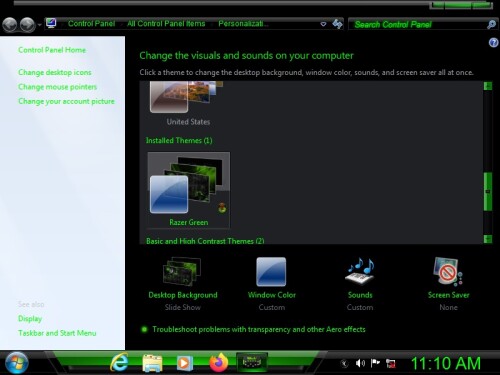Click the blue Help question mark icon
Viewport: 500px width, 375px height.
[x=493, y=43]
